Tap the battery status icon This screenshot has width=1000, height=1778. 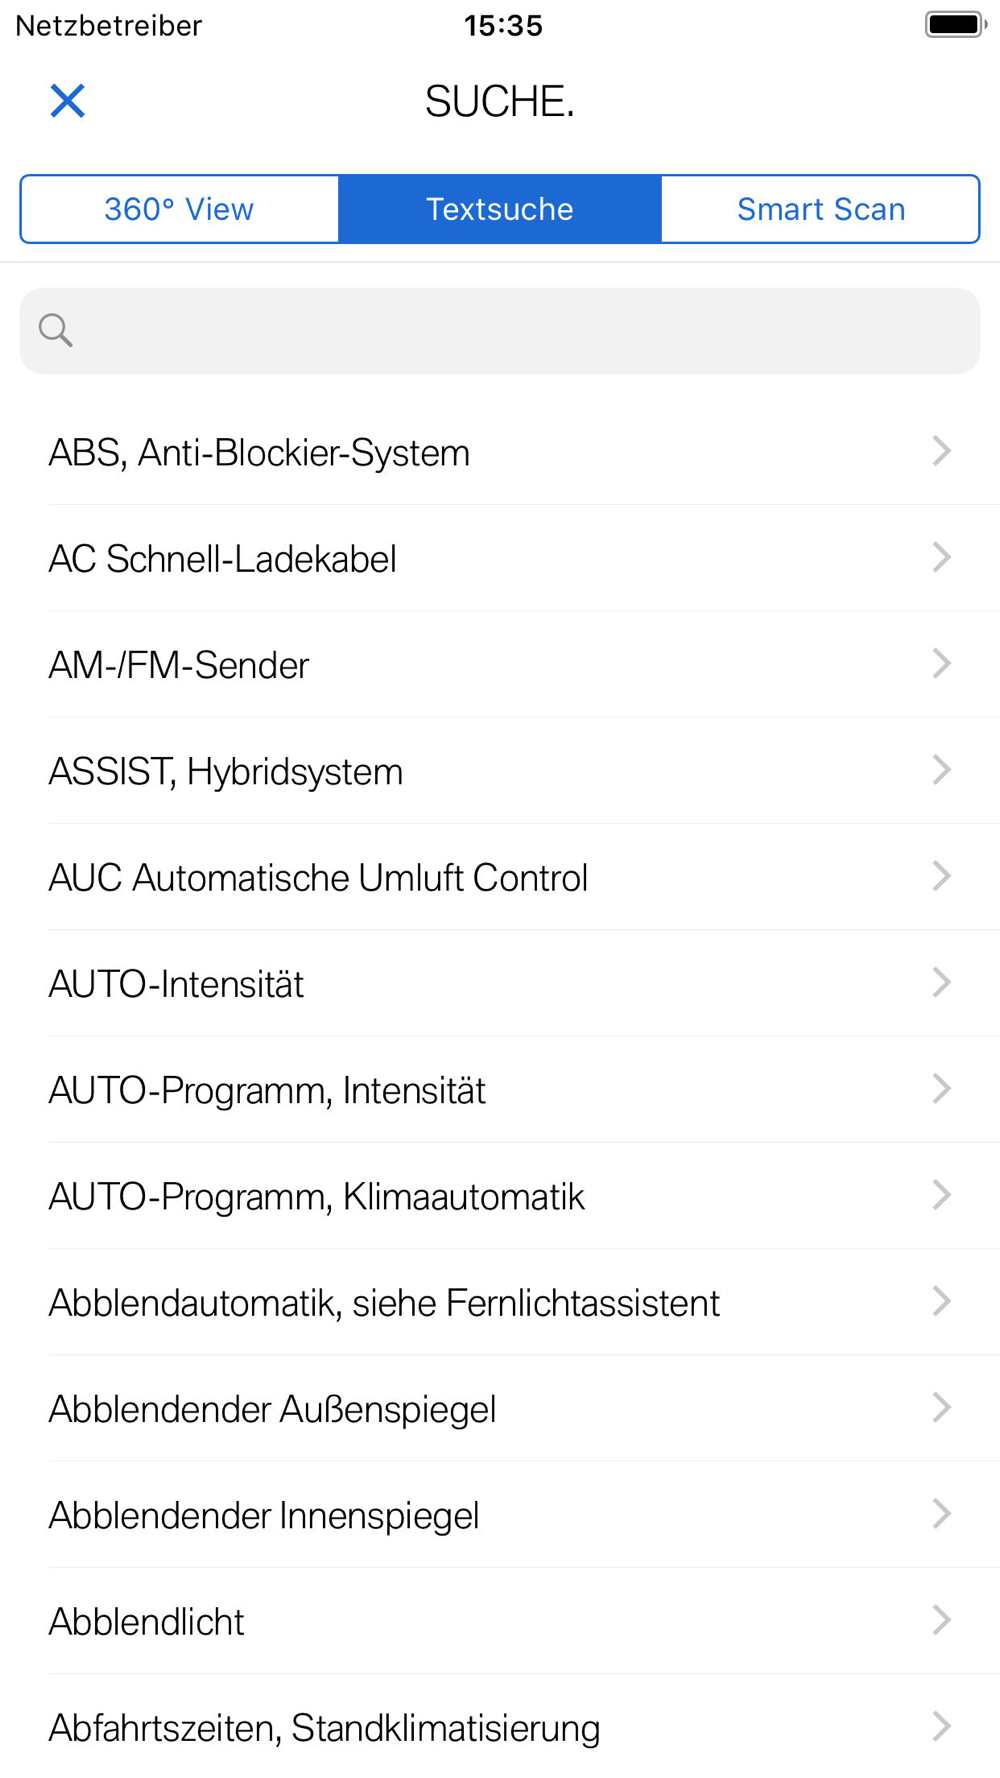point(955,25)
